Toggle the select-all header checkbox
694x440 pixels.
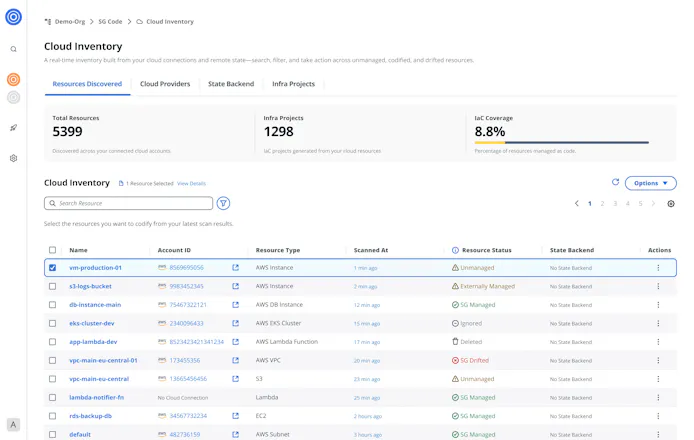point(52,250)
